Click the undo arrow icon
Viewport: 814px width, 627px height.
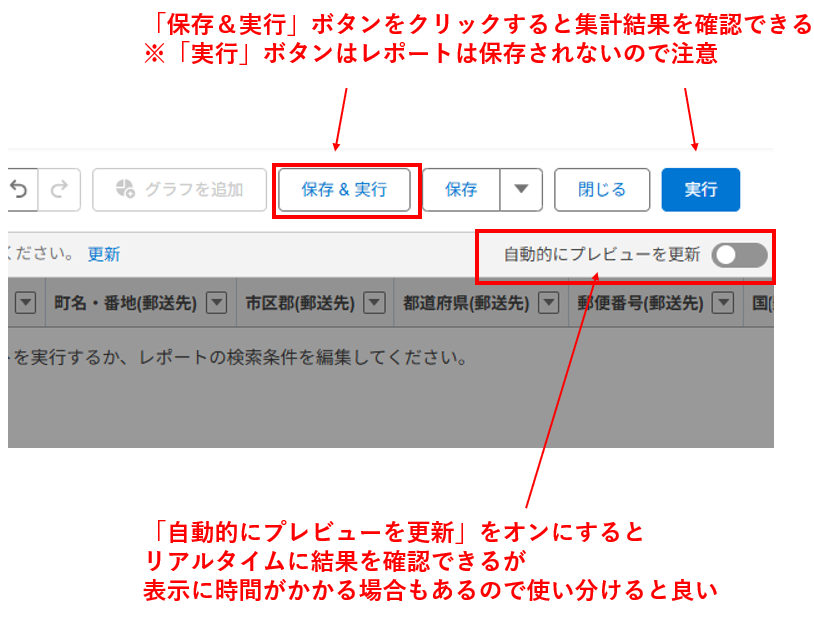click(x=20, y=189)
